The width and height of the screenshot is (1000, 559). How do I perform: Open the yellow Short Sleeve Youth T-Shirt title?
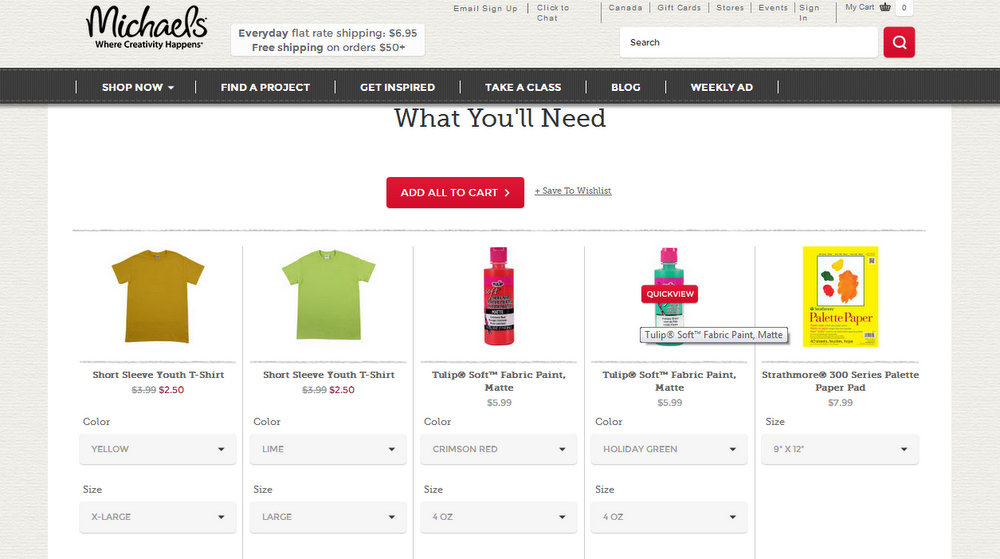[158, 375]
